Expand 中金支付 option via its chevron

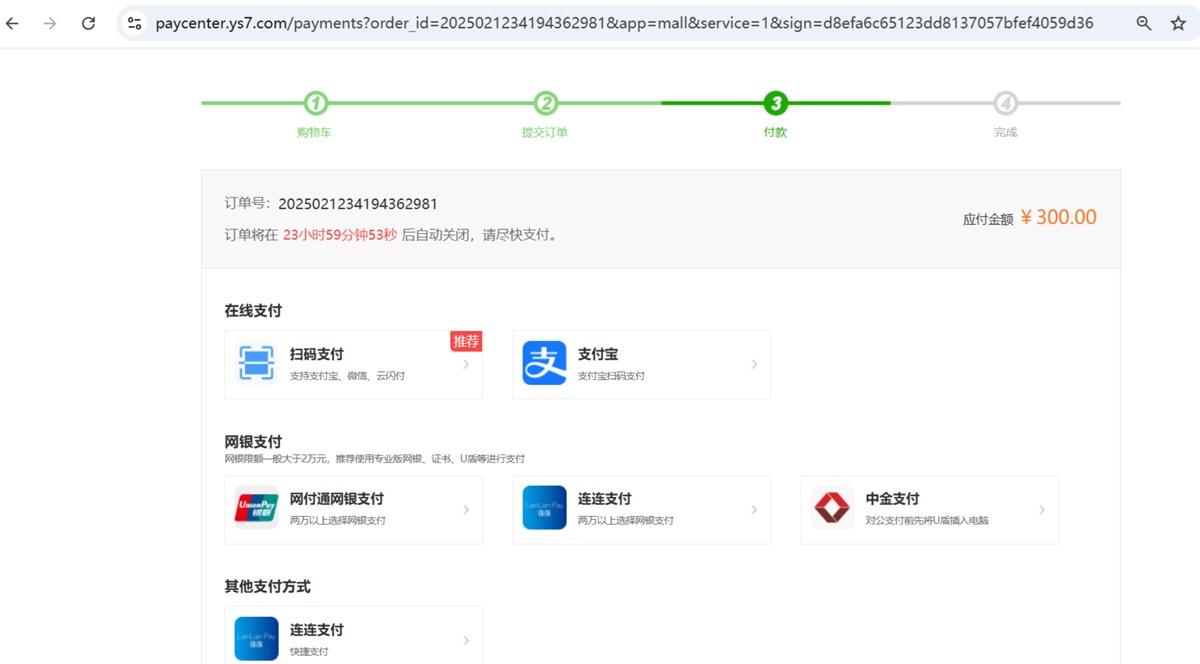click(x=1042, y=510)
